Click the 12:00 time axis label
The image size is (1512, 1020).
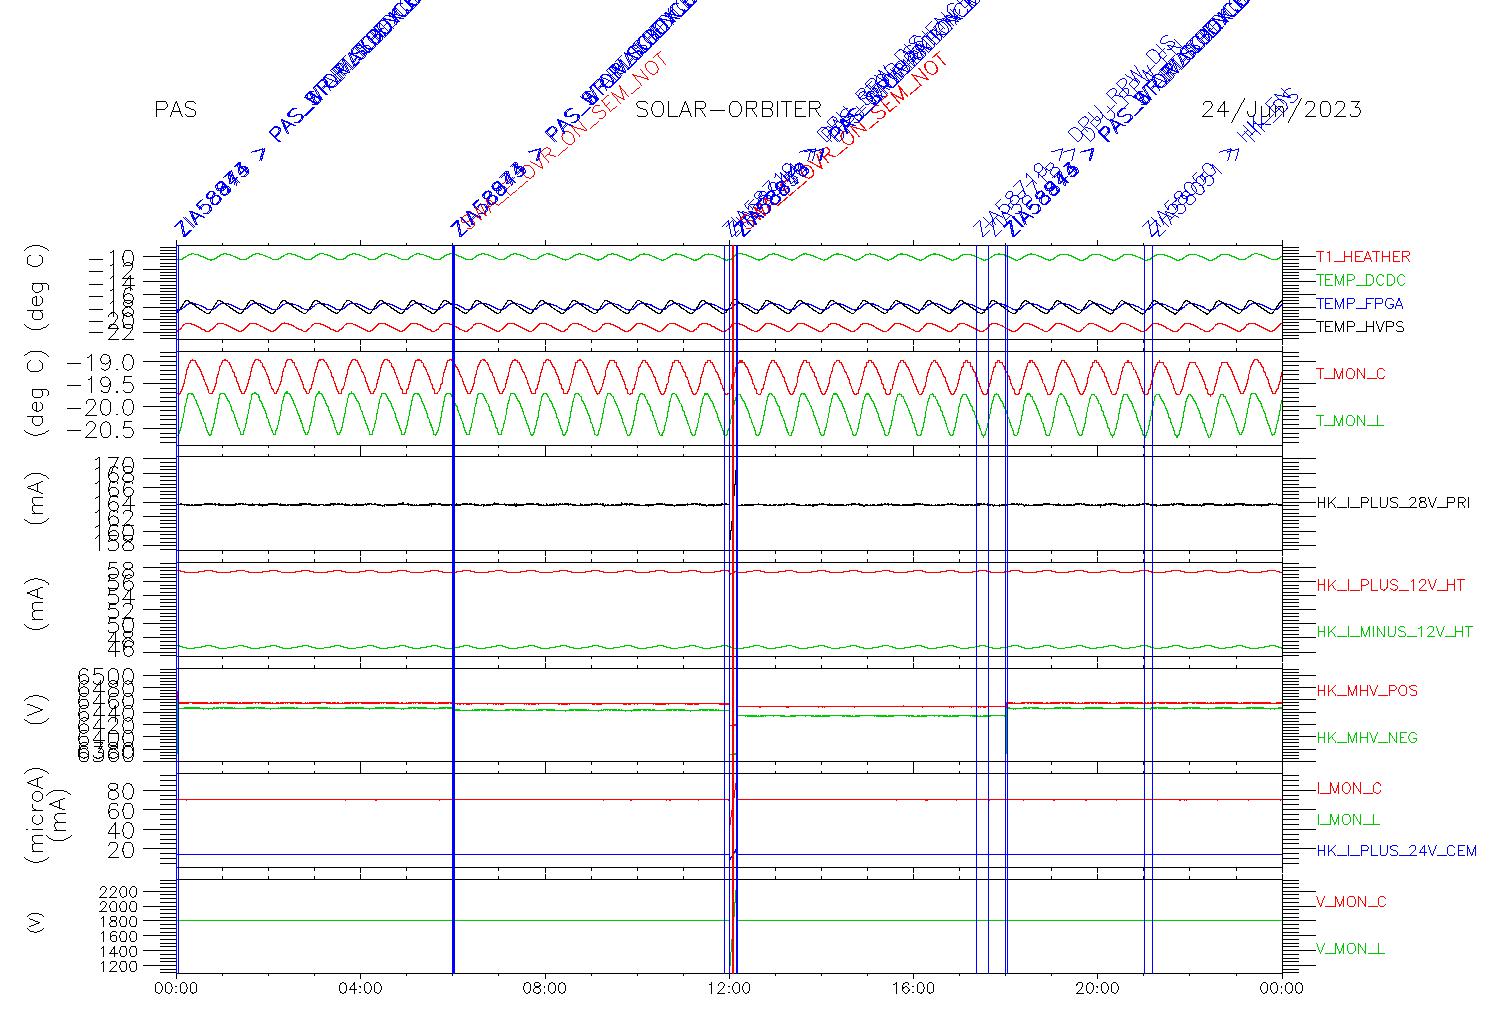(729, 989)
